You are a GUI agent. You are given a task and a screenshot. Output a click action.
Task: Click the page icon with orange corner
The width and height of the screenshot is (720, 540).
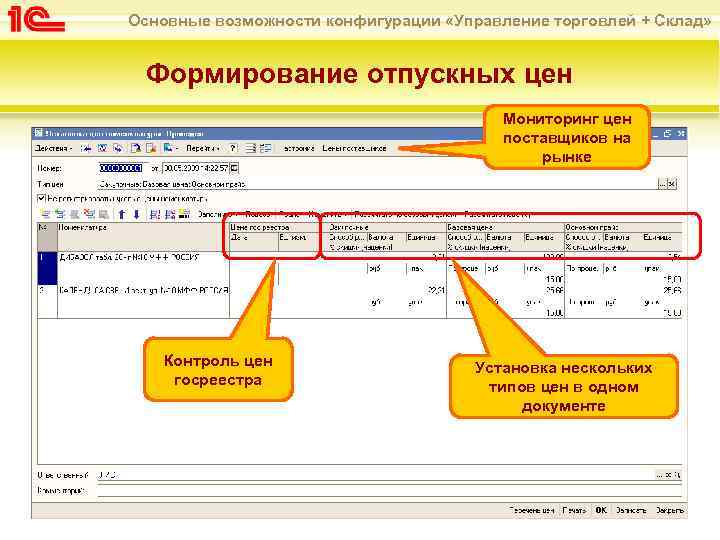[x=151, y=148]
